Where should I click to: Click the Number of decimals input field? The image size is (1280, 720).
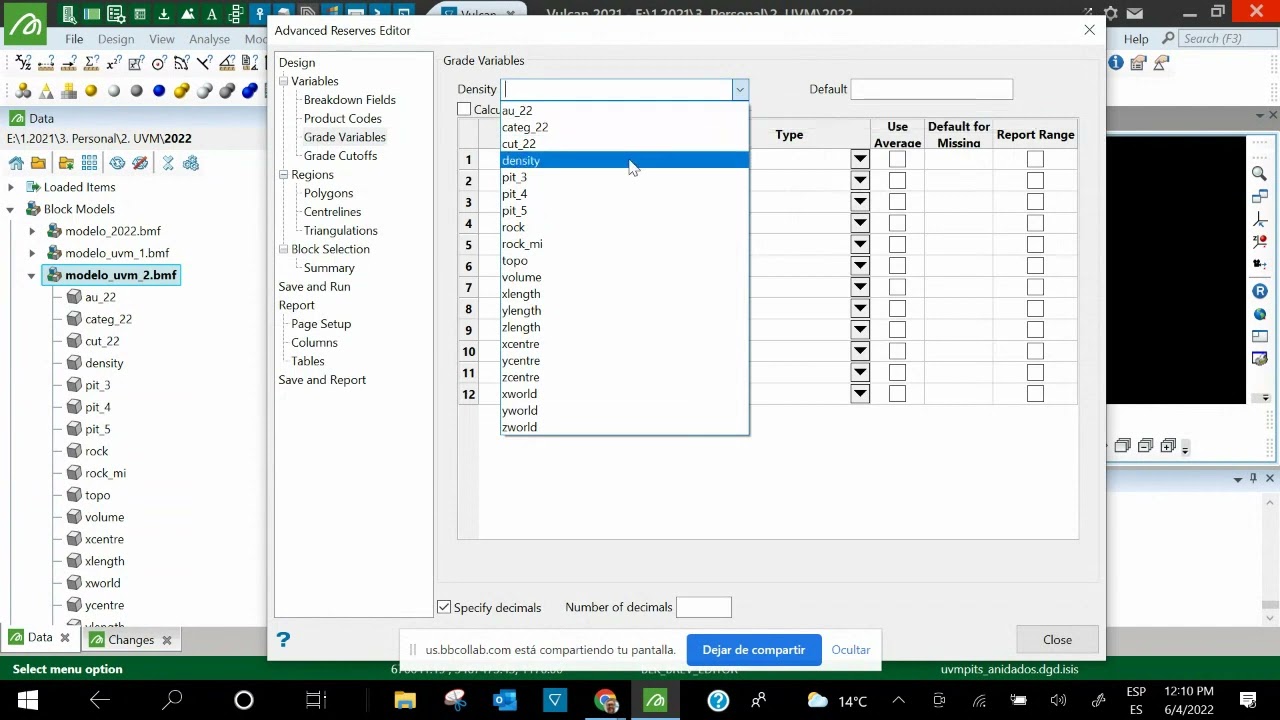pos(703,607)
